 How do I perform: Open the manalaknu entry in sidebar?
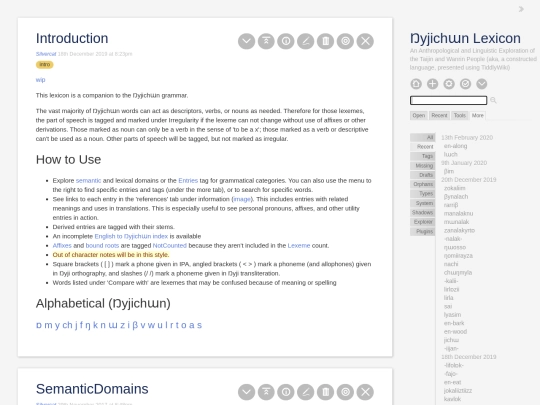point(458,214)
